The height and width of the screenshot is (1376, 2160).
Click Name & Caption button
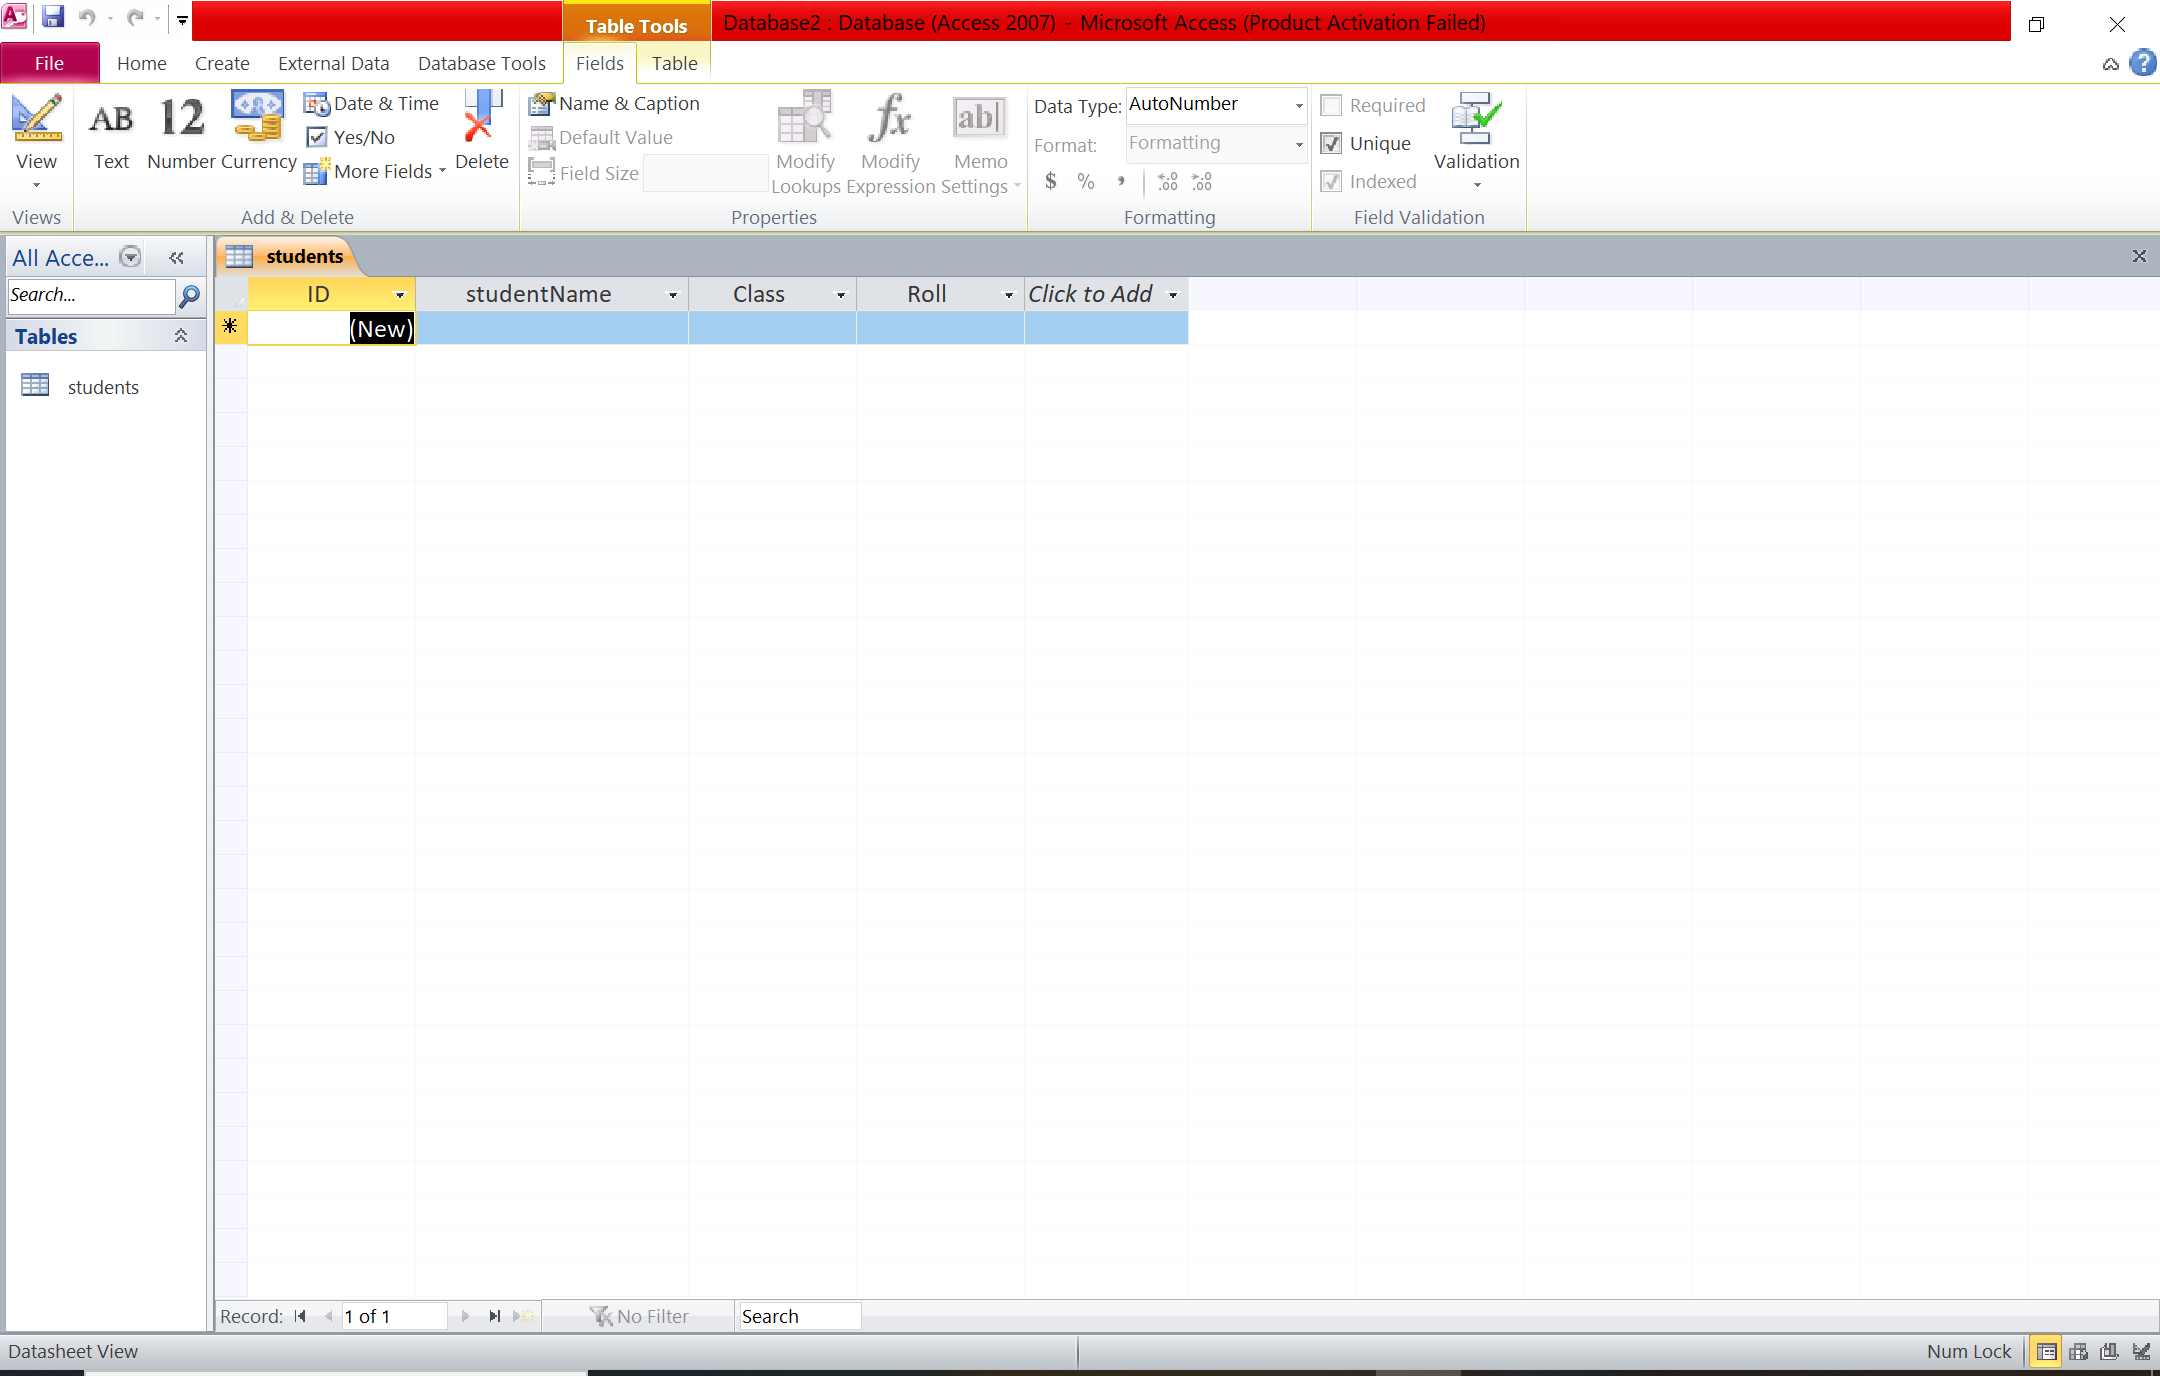615,104
